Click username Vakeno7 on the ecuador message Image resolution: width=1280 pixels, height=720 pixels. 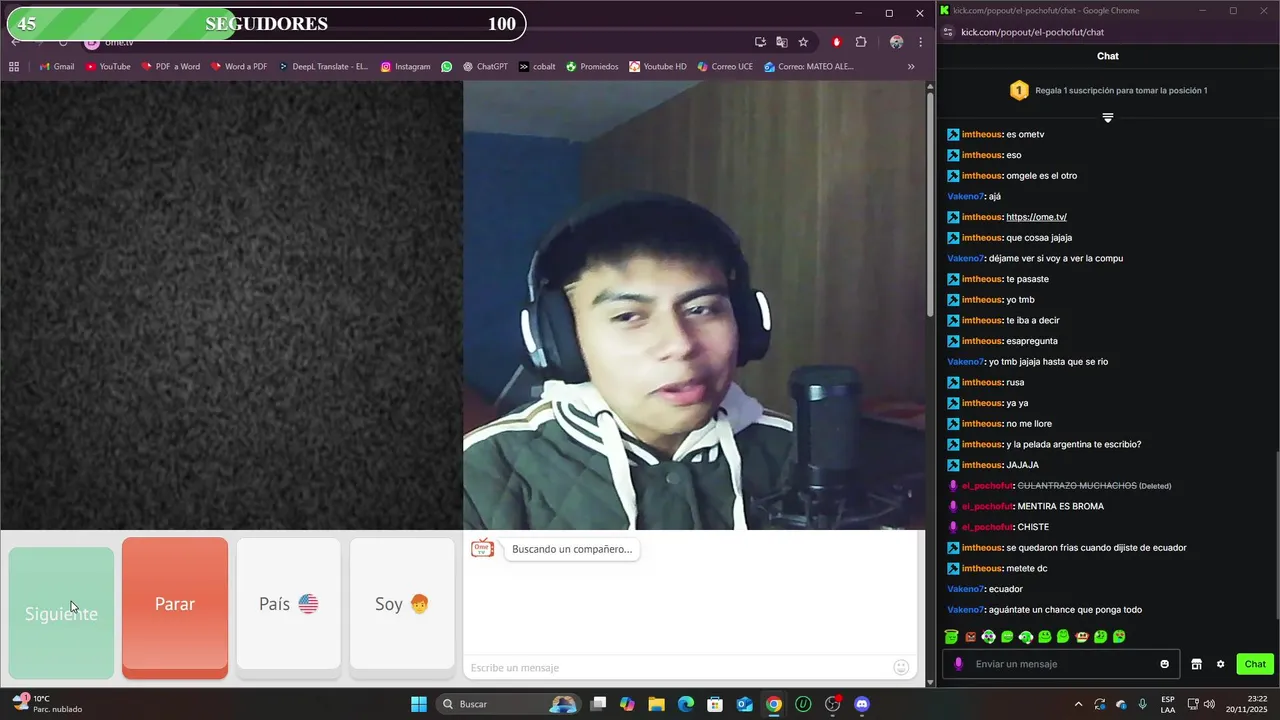pyautogui.click(x=966, y=589)
